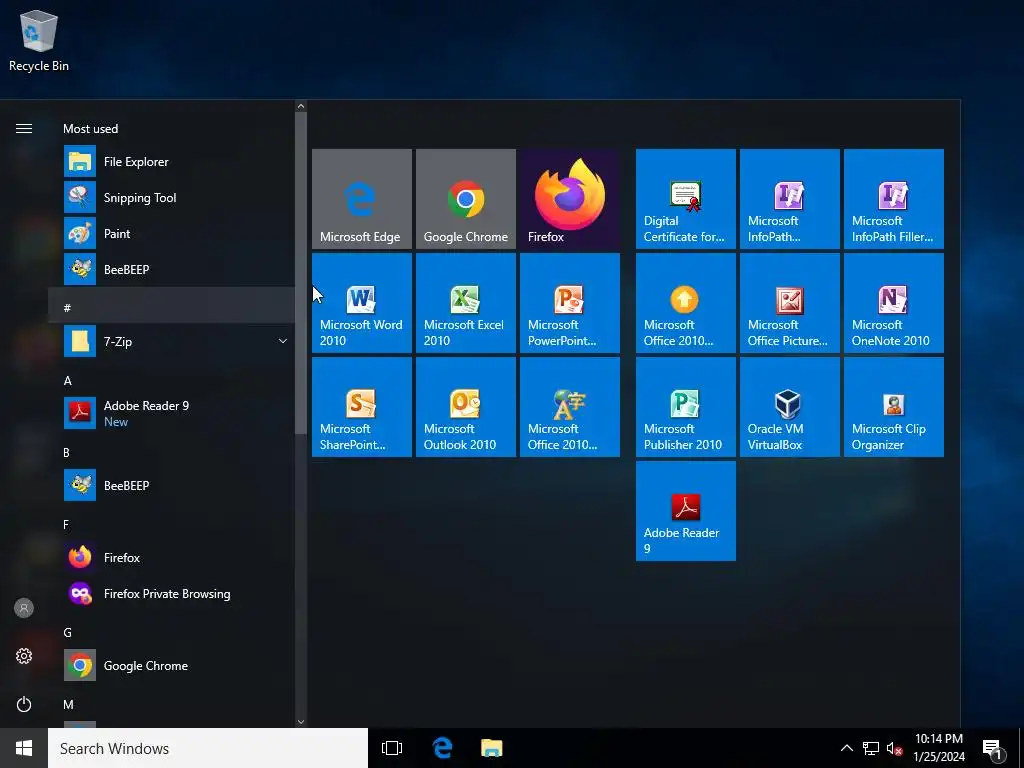Screen dimensions: 1024x768
Task: Show hidden system tray icons
Action: [846, 748]
